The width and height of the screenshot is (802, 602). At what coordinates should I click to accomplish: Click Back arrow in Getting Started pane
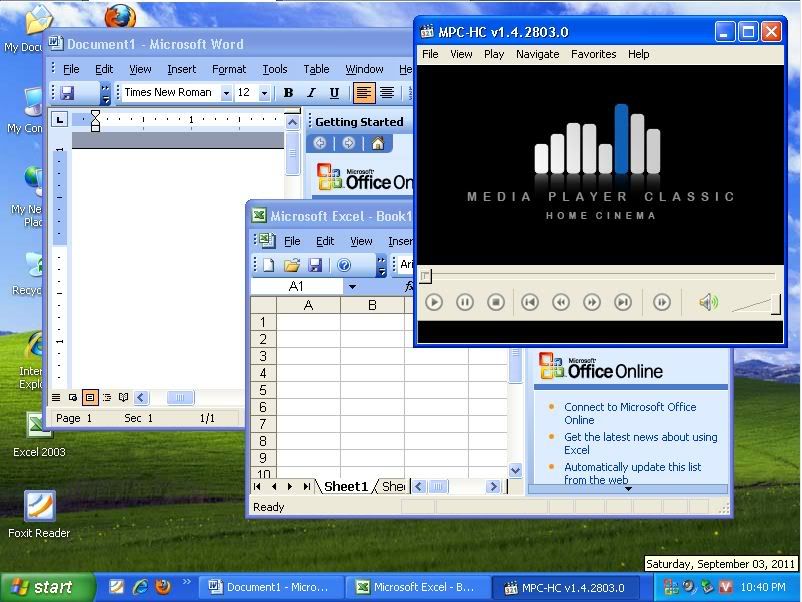[x=320, y=143]
